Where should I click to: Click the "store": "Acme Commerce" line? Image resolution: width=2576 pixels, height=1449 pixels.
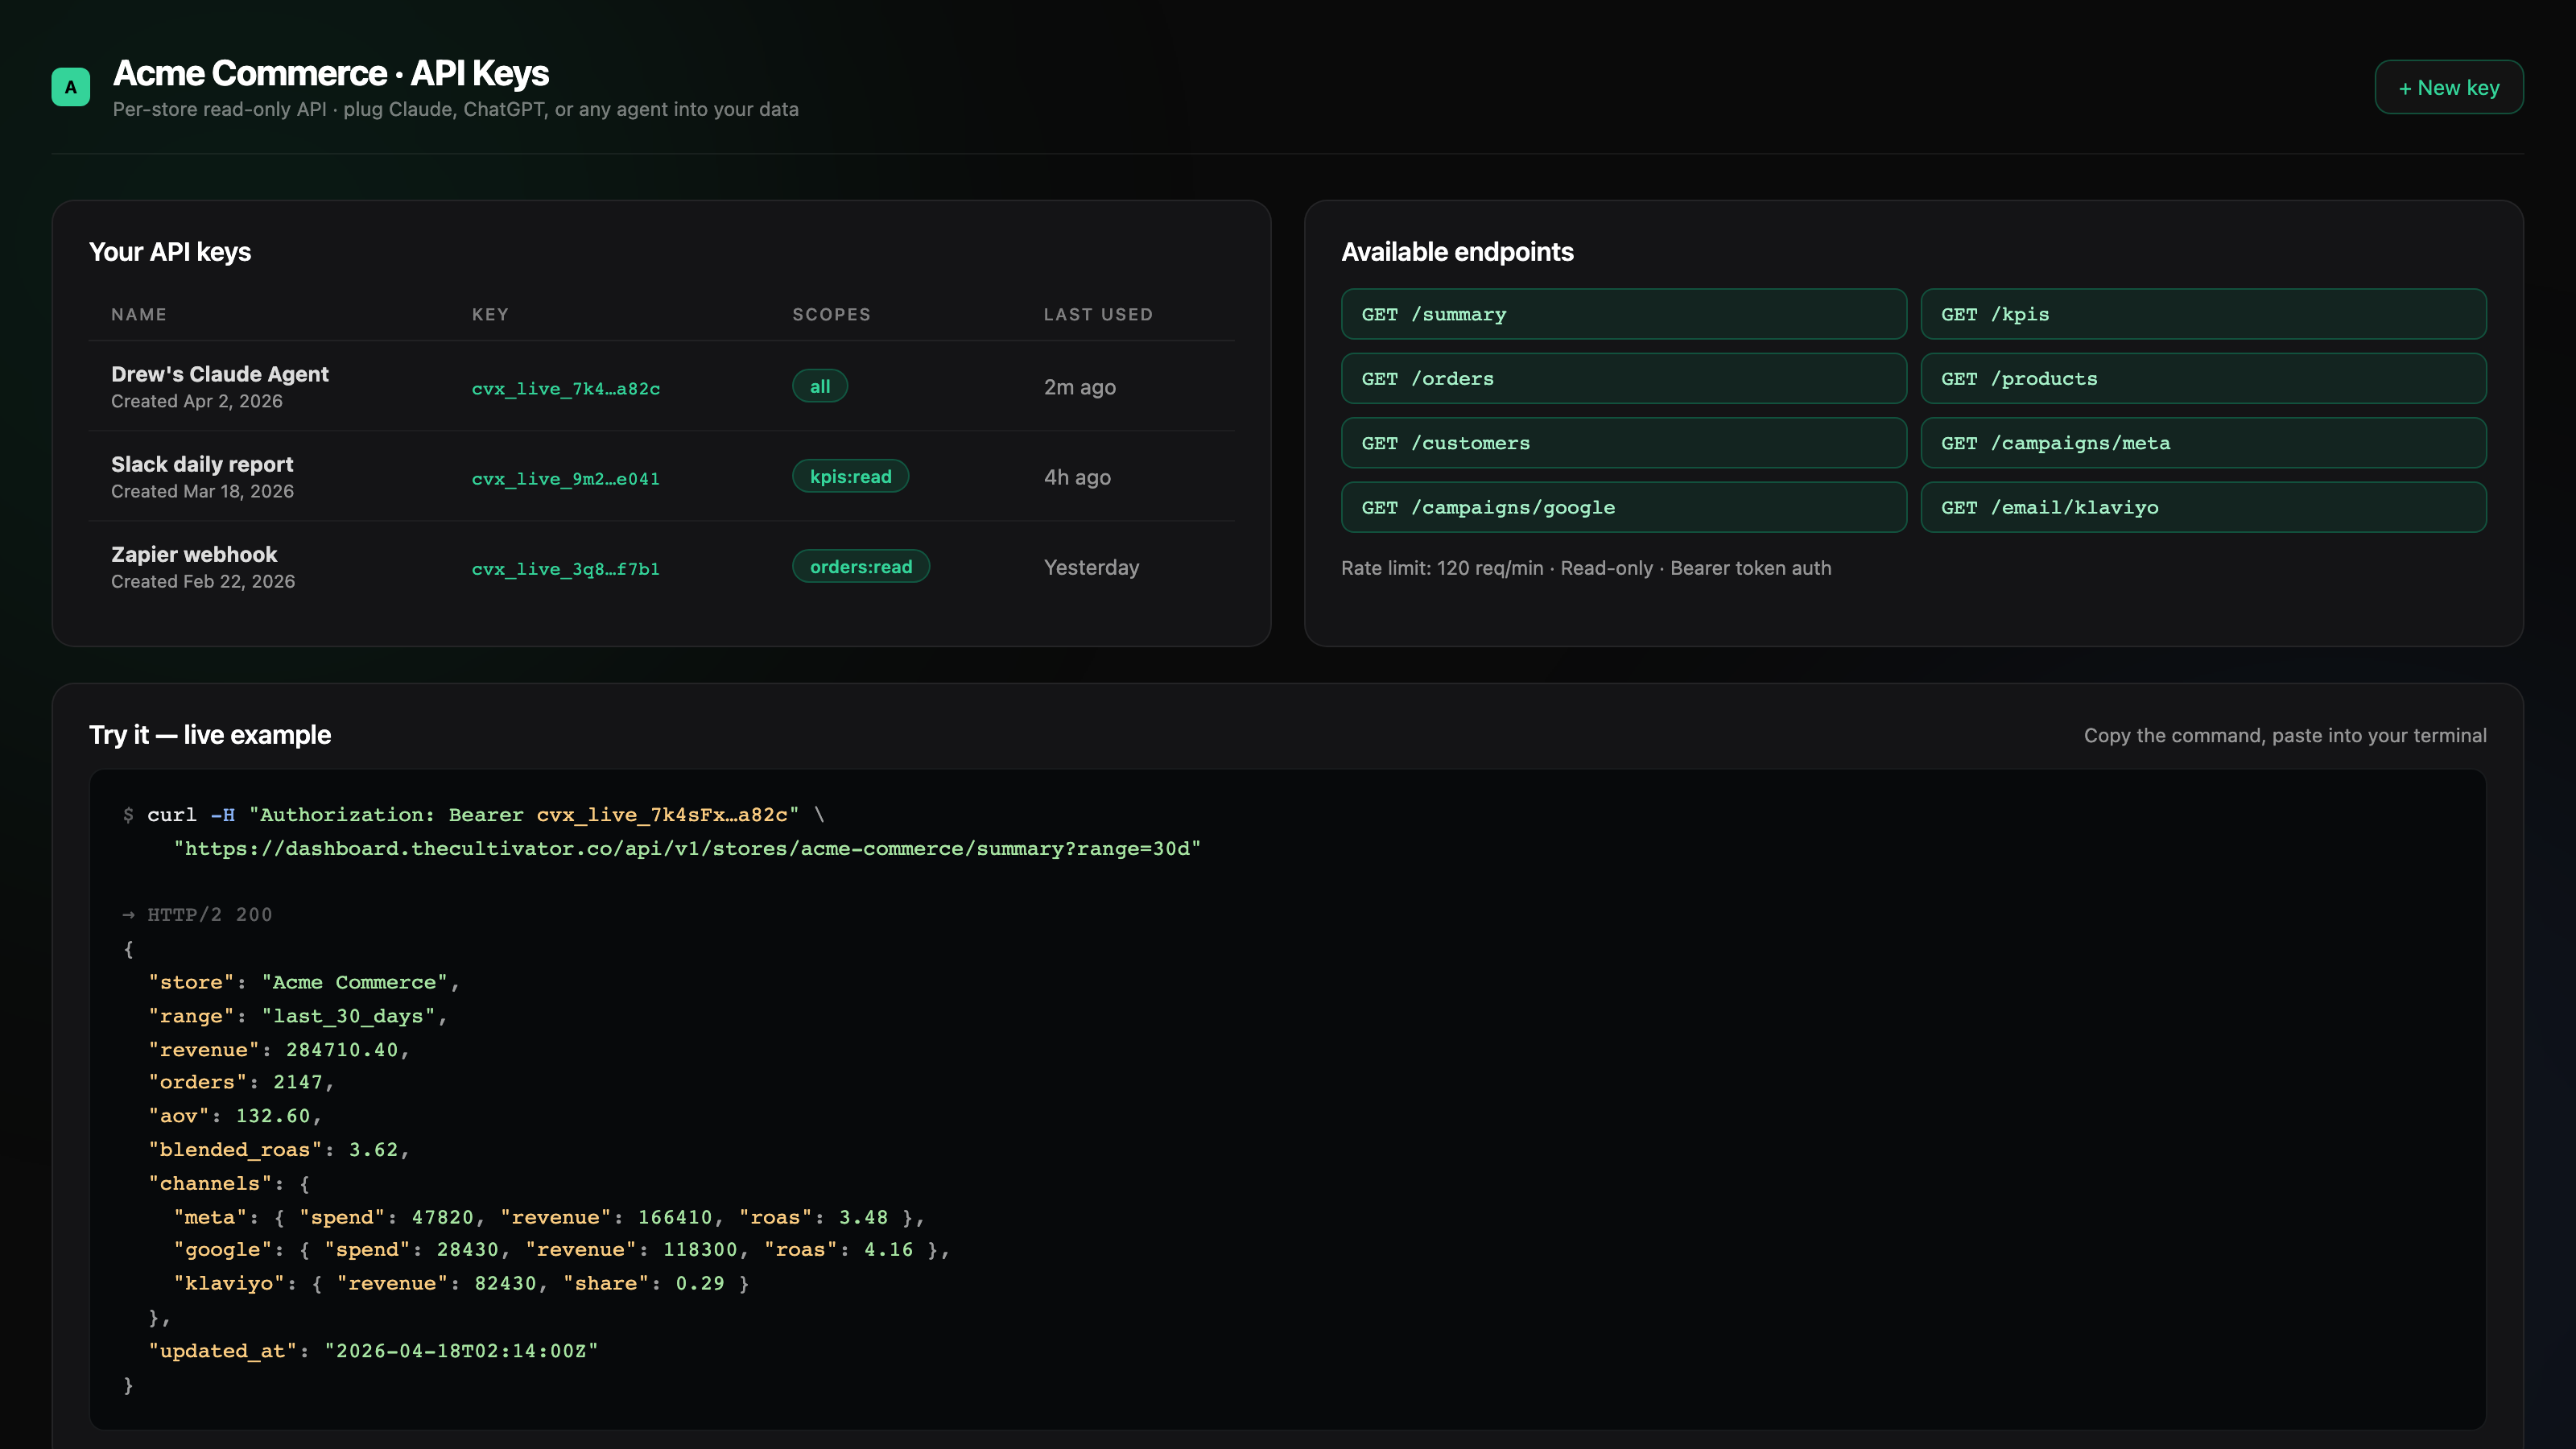pyautogui.click(x=304, y=982)
